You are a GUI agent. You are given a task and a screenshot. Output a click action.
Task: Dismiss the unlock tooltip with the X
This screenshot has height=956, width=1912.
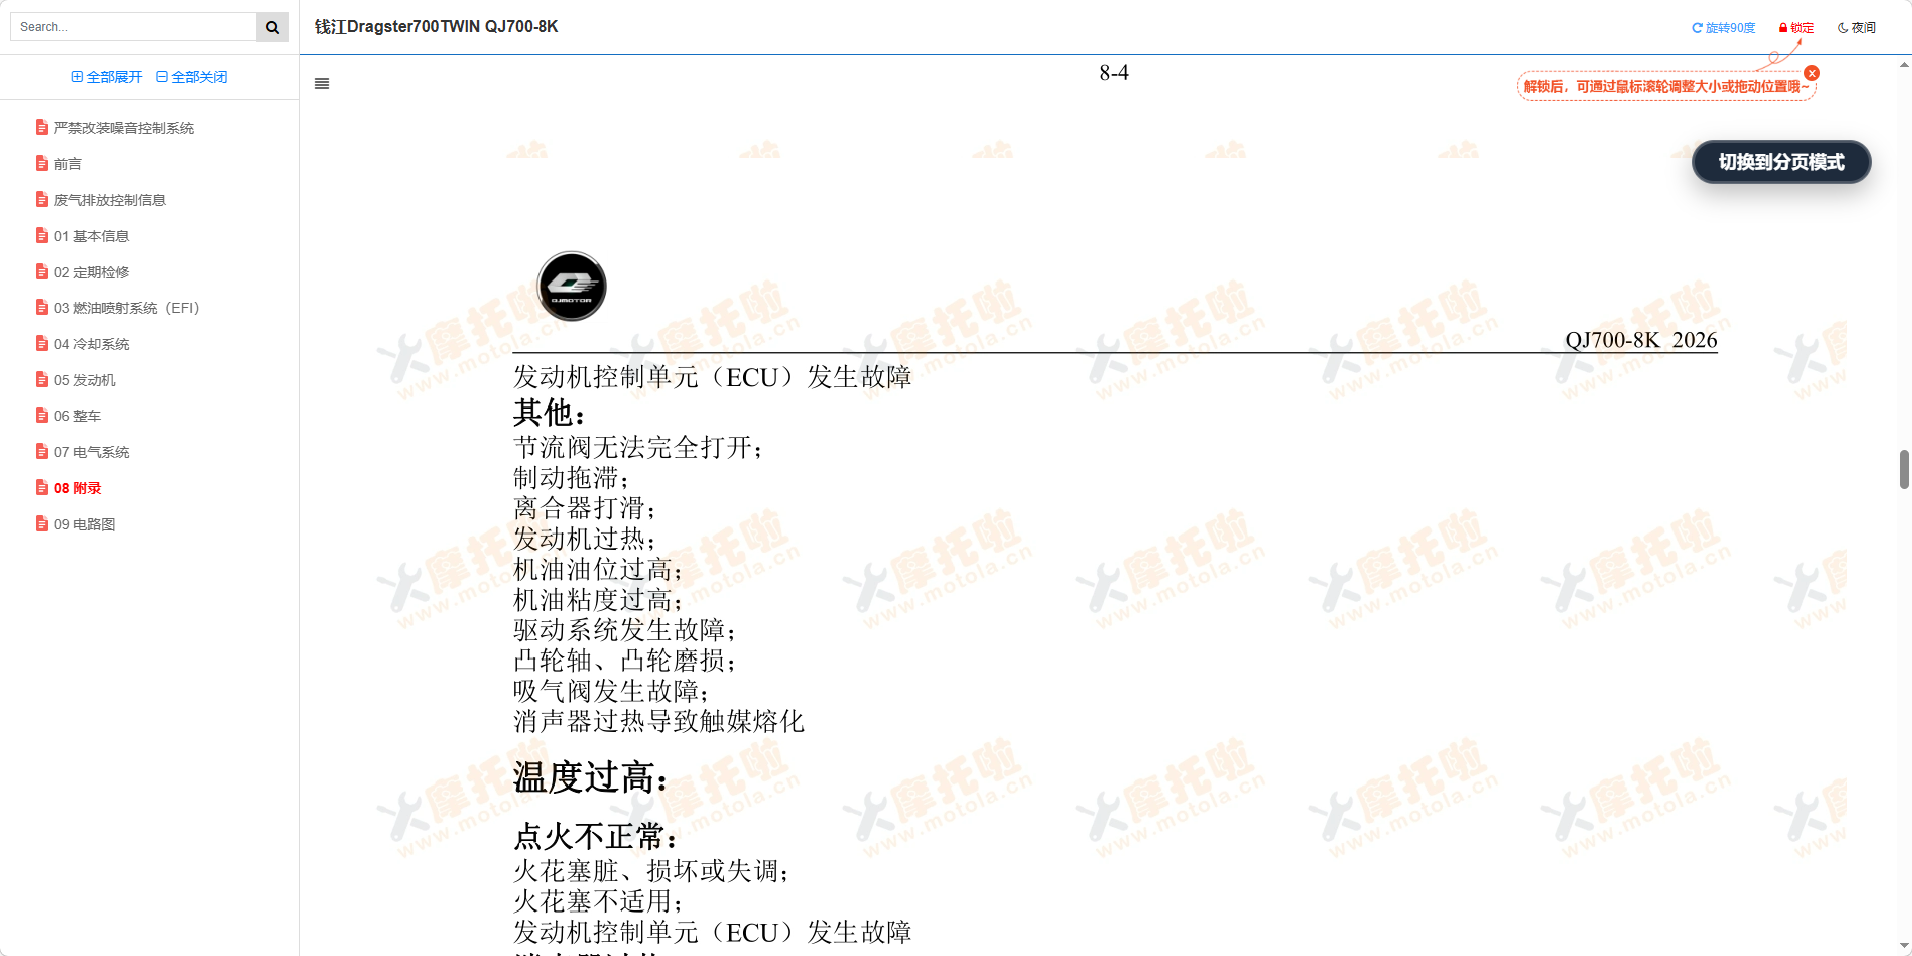(x=1812, y=72)
